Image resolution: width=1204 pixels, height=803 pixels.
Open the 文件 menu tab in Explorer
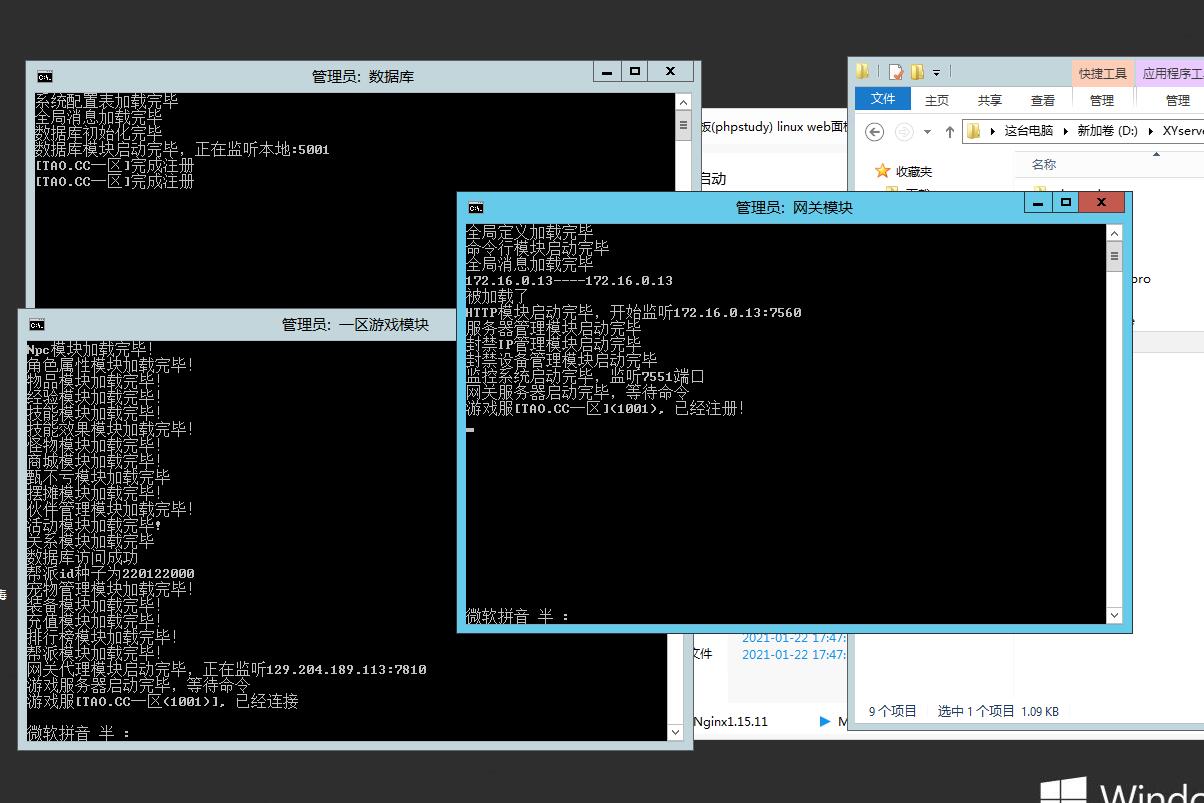[883, 99]
